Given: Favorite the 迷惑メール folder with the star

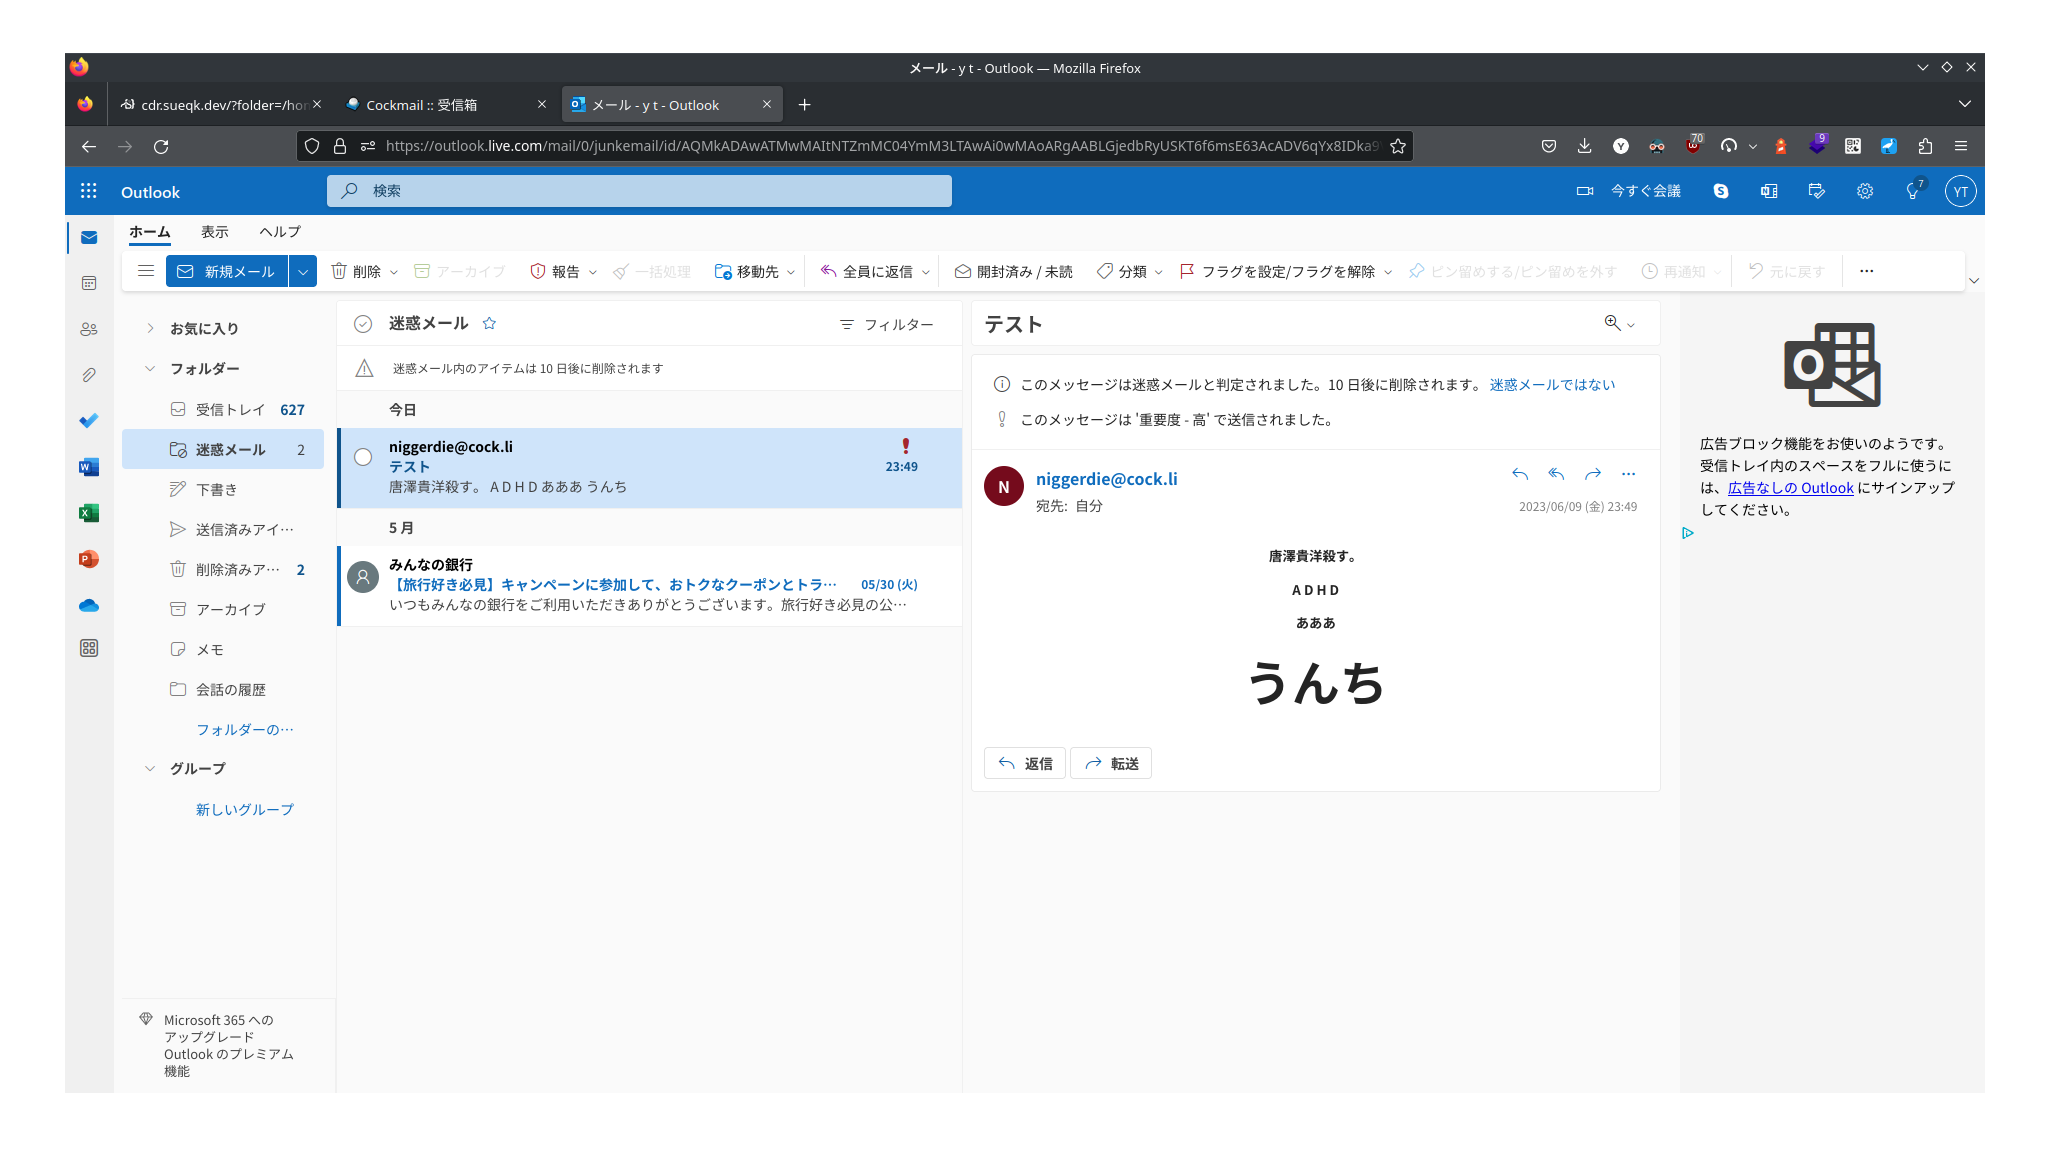Looking at the screenshot, I should [x=489, y=323].
